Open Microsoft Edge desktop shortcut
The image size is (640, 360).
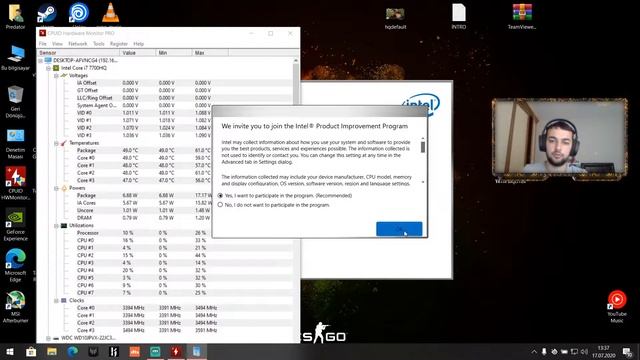coord(16,265)
